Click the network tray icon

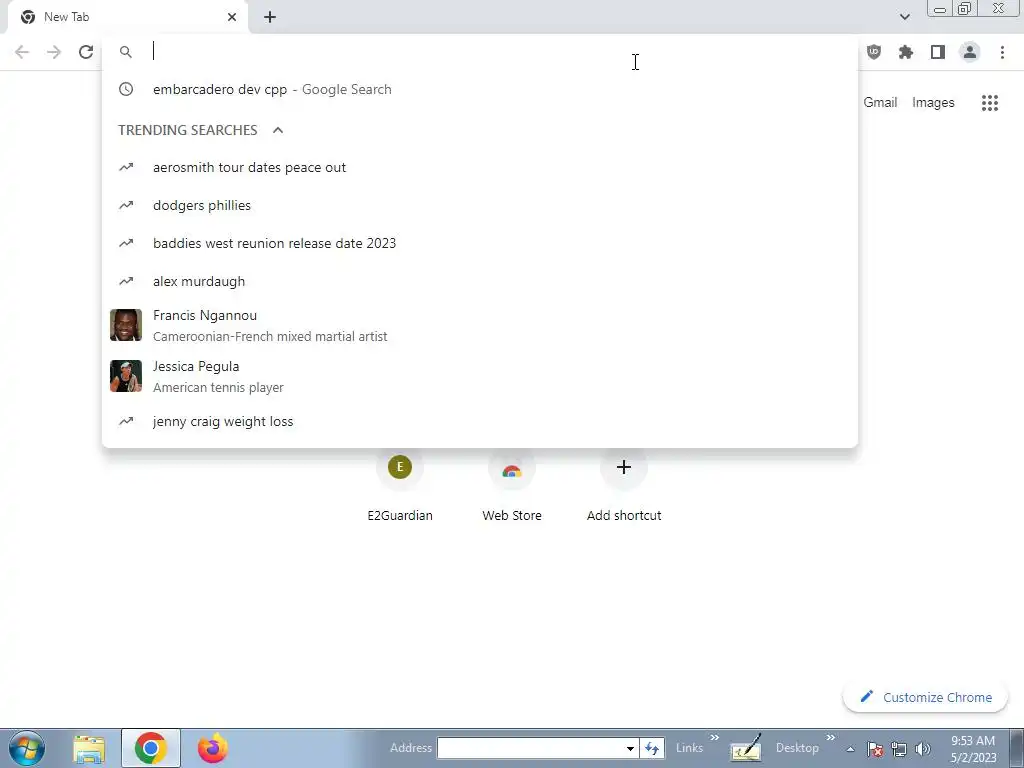(899, 749)
